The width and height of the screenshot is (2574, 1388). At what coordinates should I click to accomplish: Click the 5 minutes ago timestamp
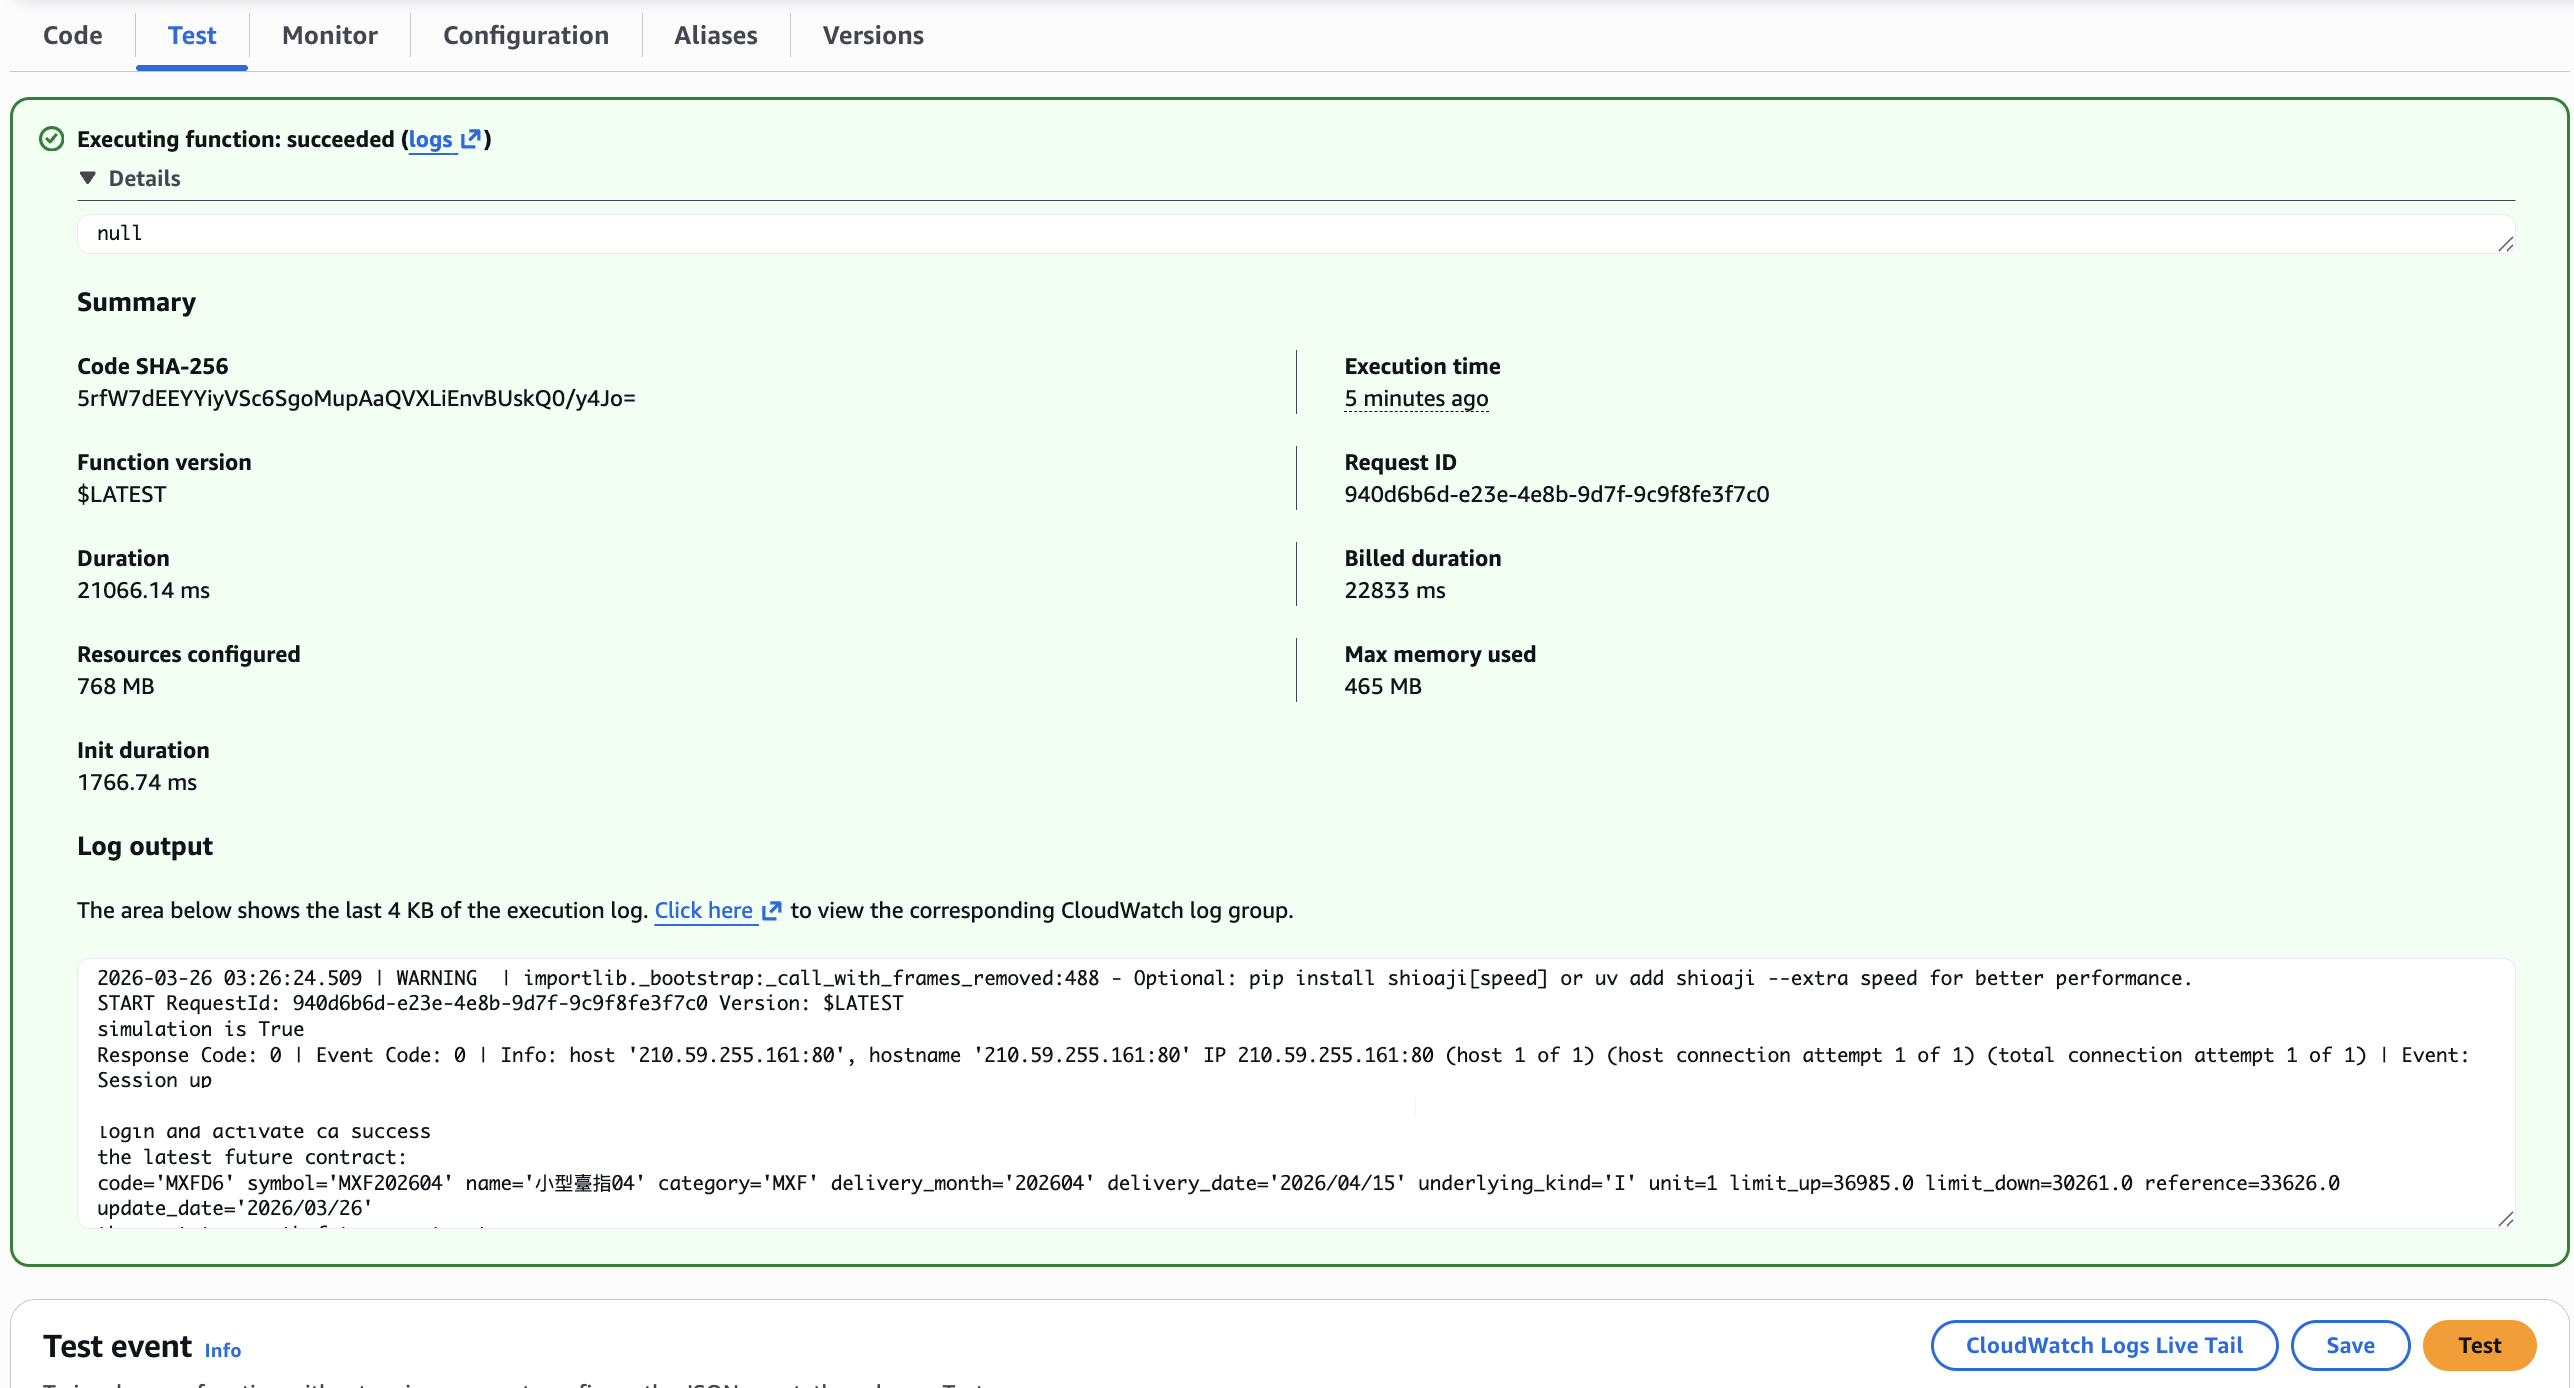[x=1415, y=398]
